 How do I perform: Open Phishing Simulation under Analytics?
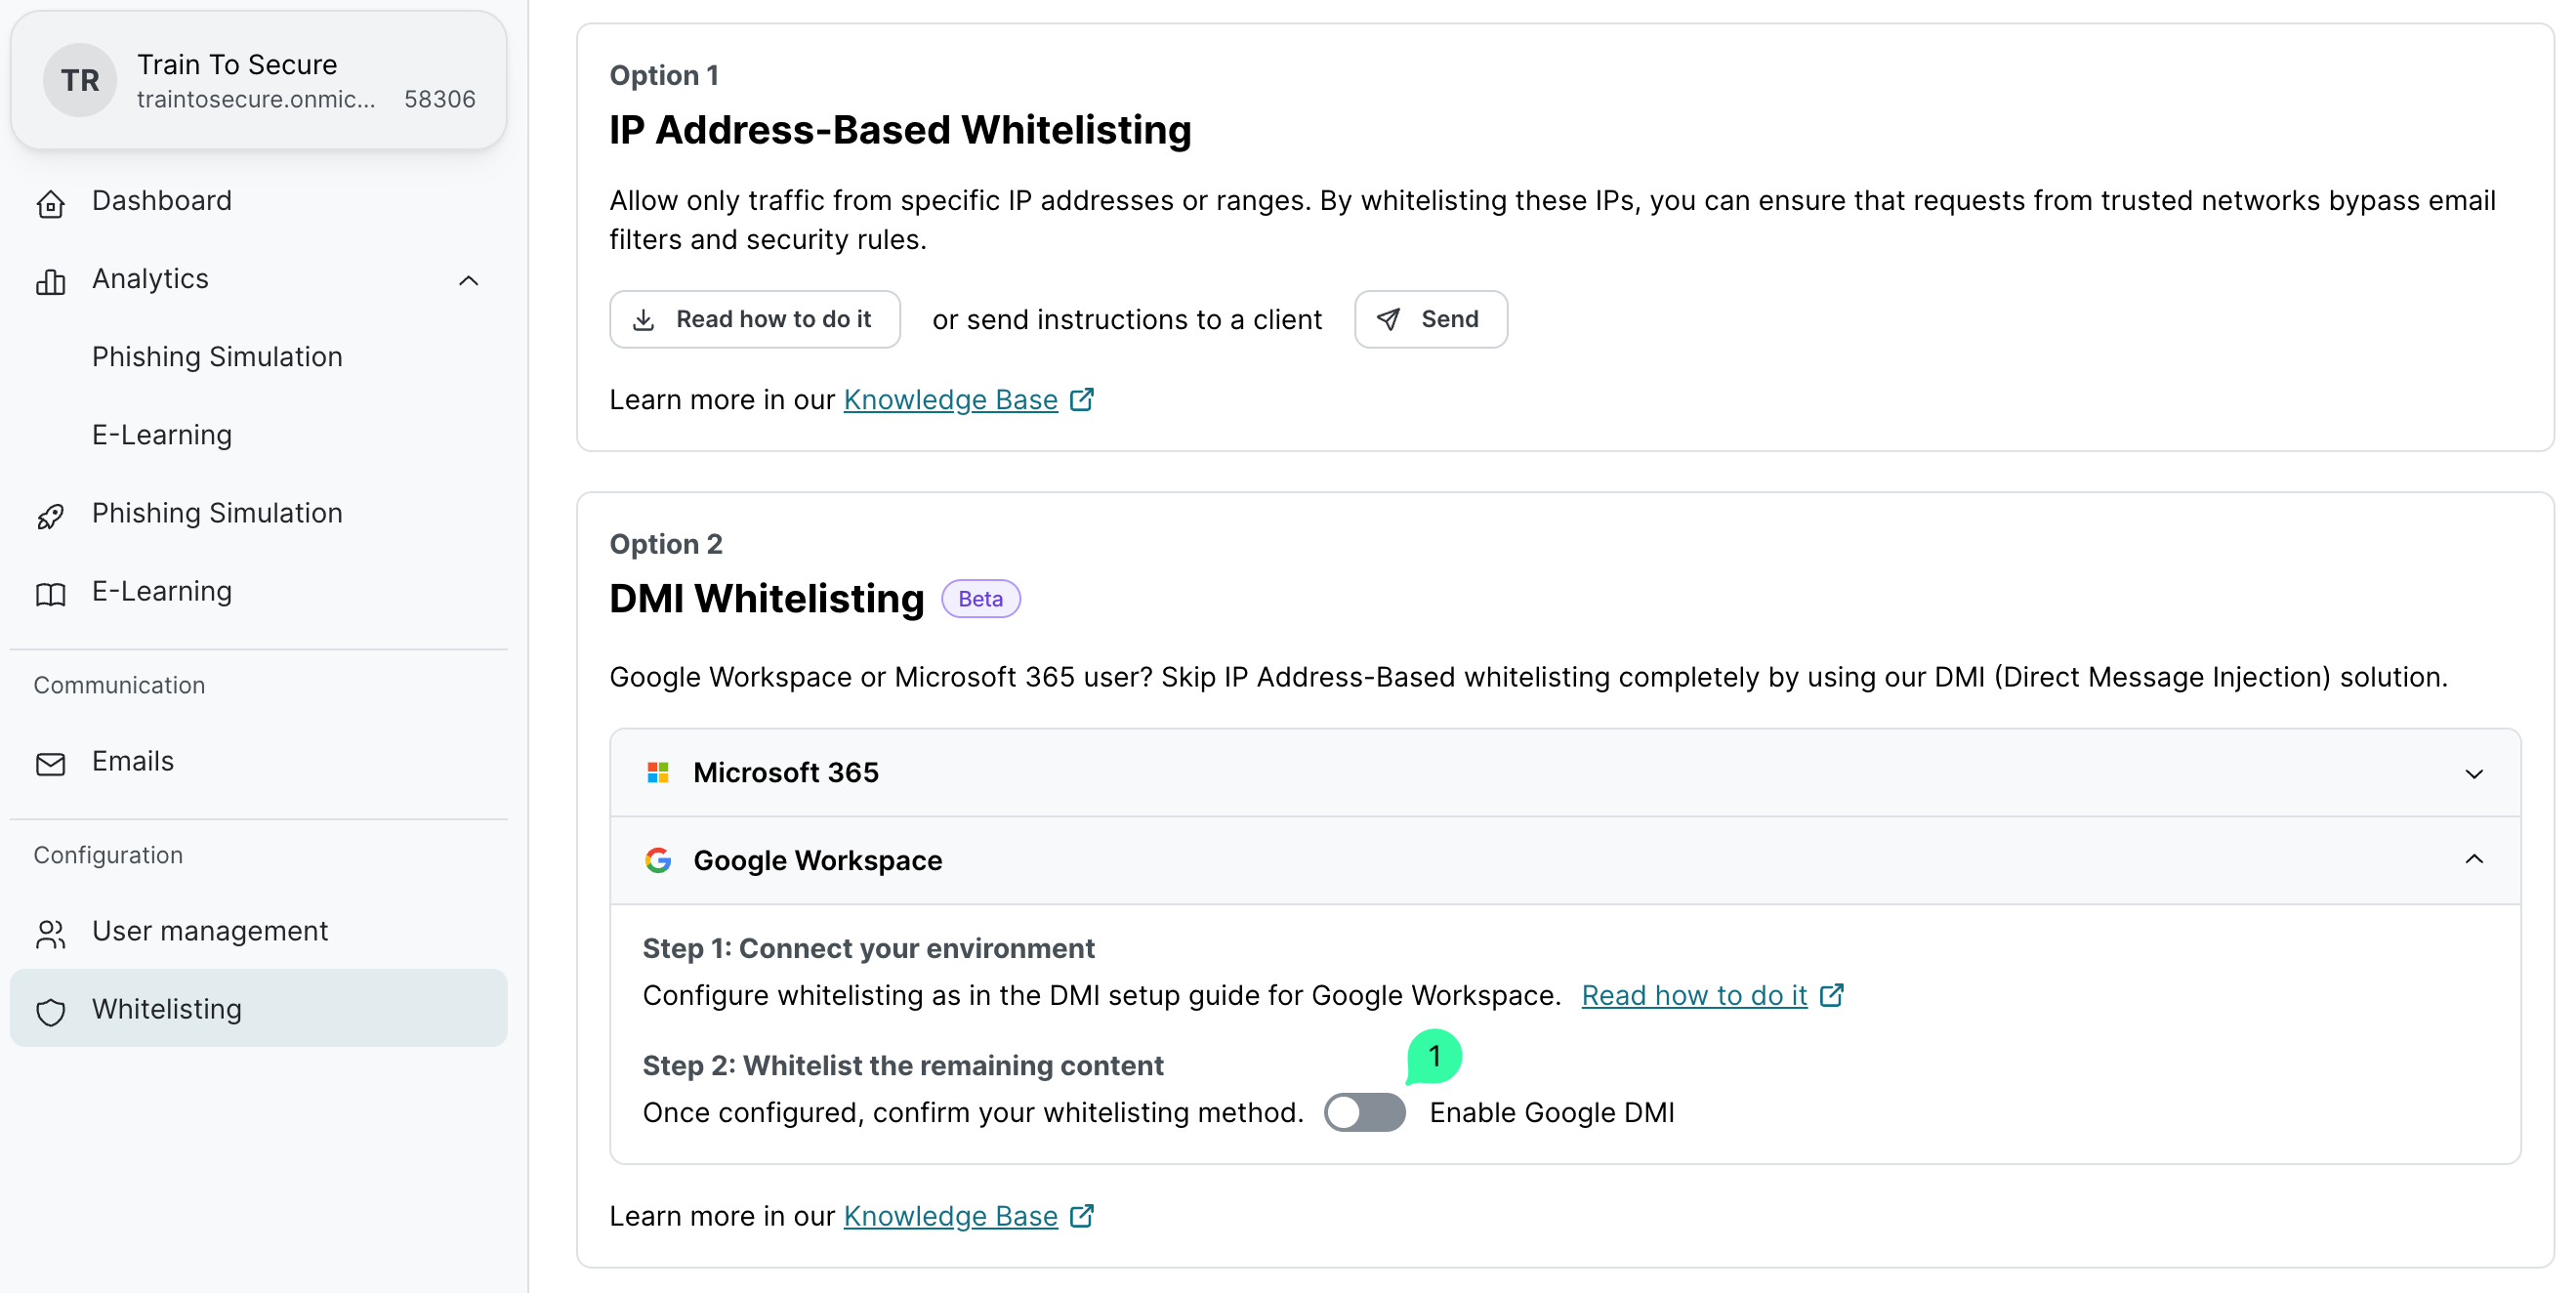(x=217, y=357)
